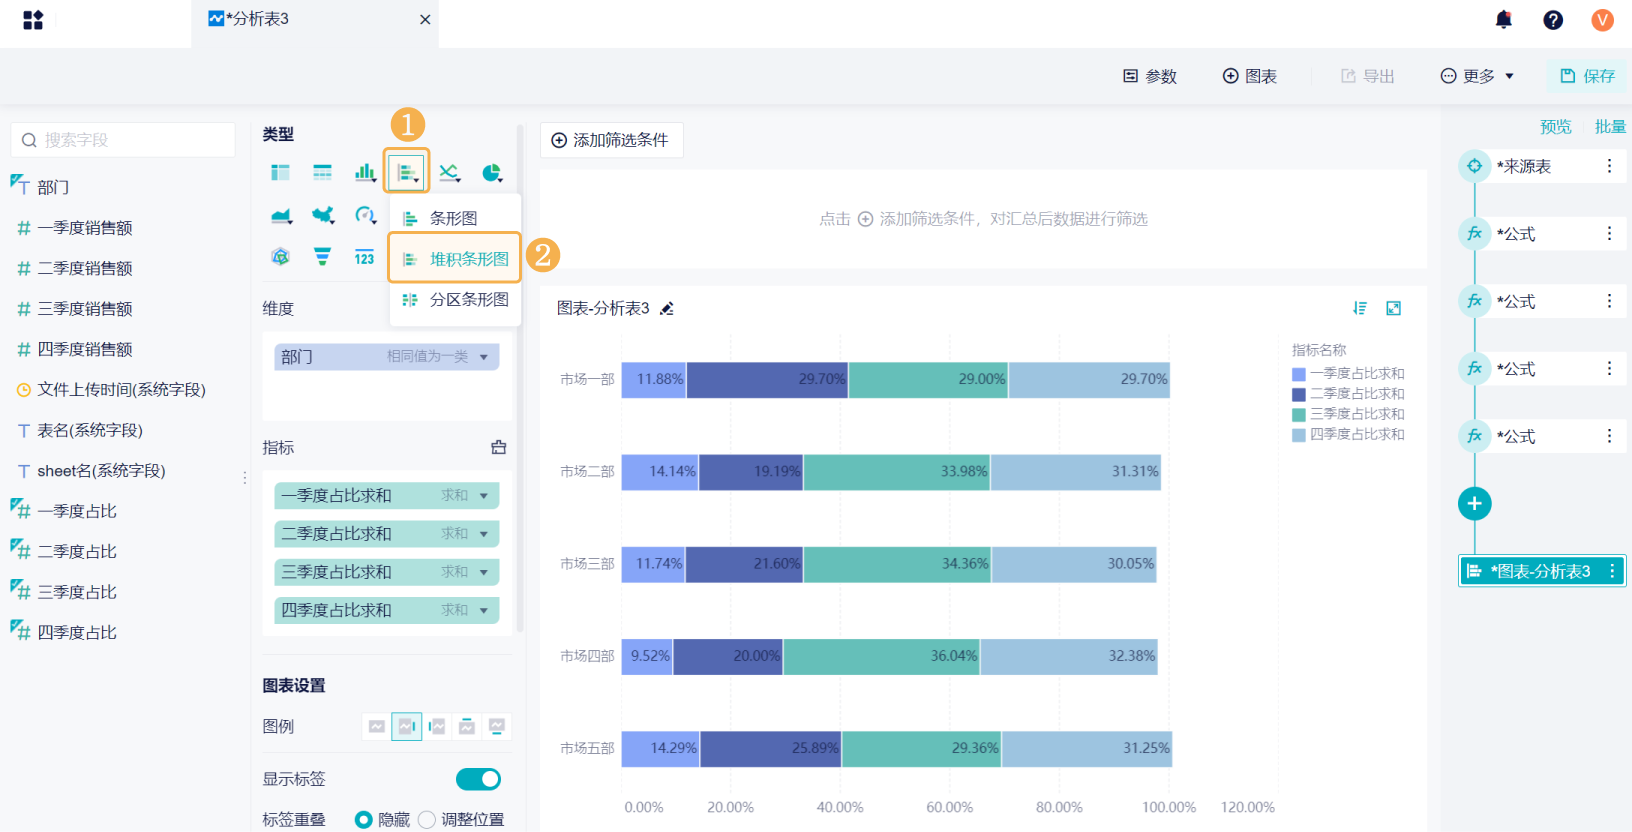Choose 堆积条形图 from the bar chart menu
1632x832 pixels.
pyautogui.click(x=455, y=259)
